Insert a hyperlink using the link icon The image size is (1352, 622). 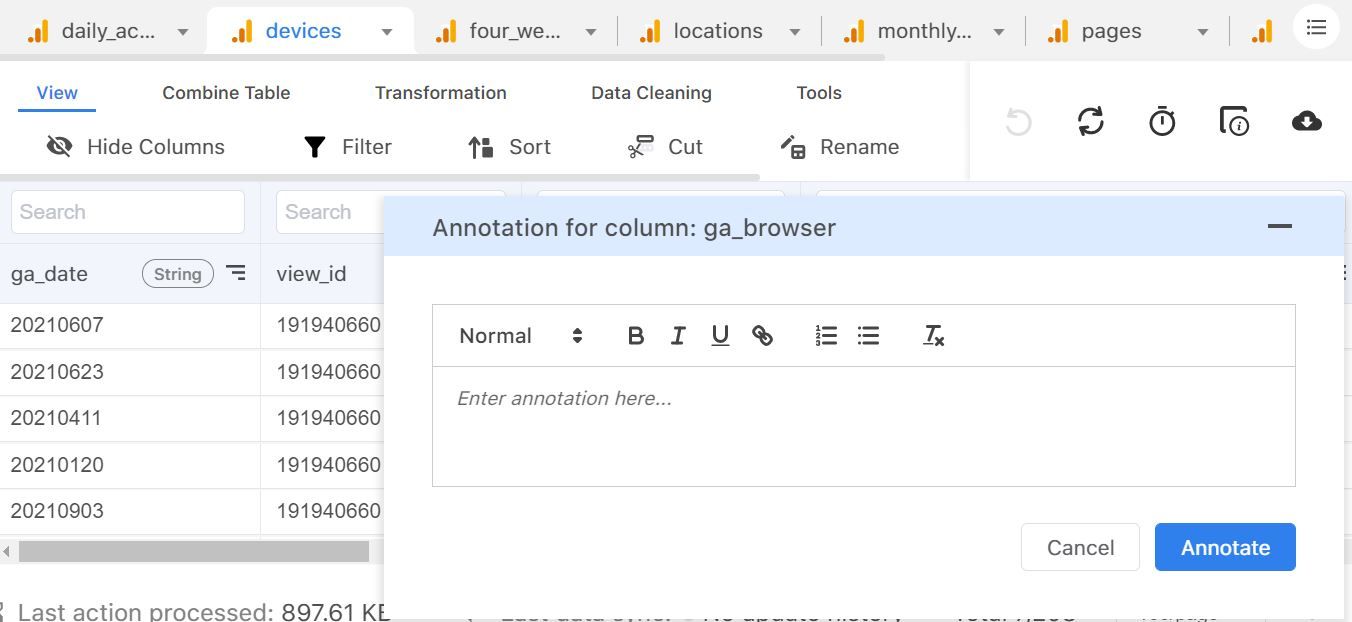(x=763, y=335)
